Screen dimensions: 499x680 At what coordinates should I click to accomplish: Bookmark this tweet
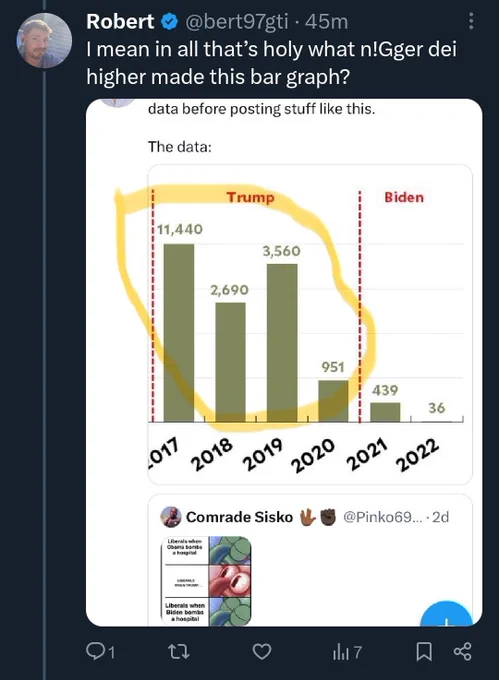[x=424, y=651]
